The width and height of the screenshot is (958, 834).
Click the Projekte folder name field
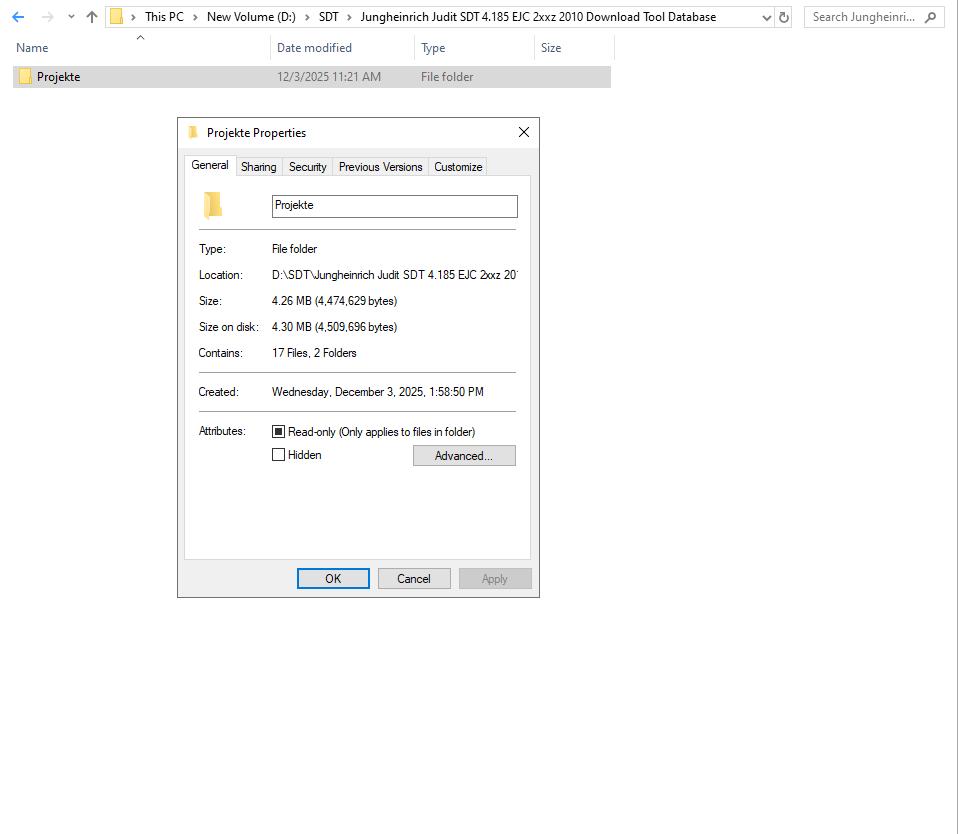point(395,206)
